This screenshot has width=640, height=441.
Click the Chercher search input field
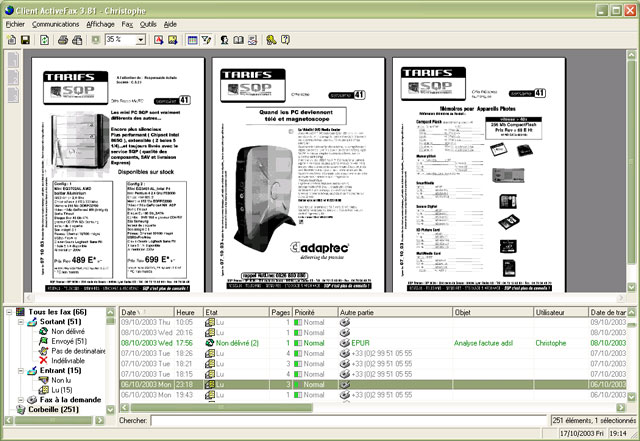(340, 421)
